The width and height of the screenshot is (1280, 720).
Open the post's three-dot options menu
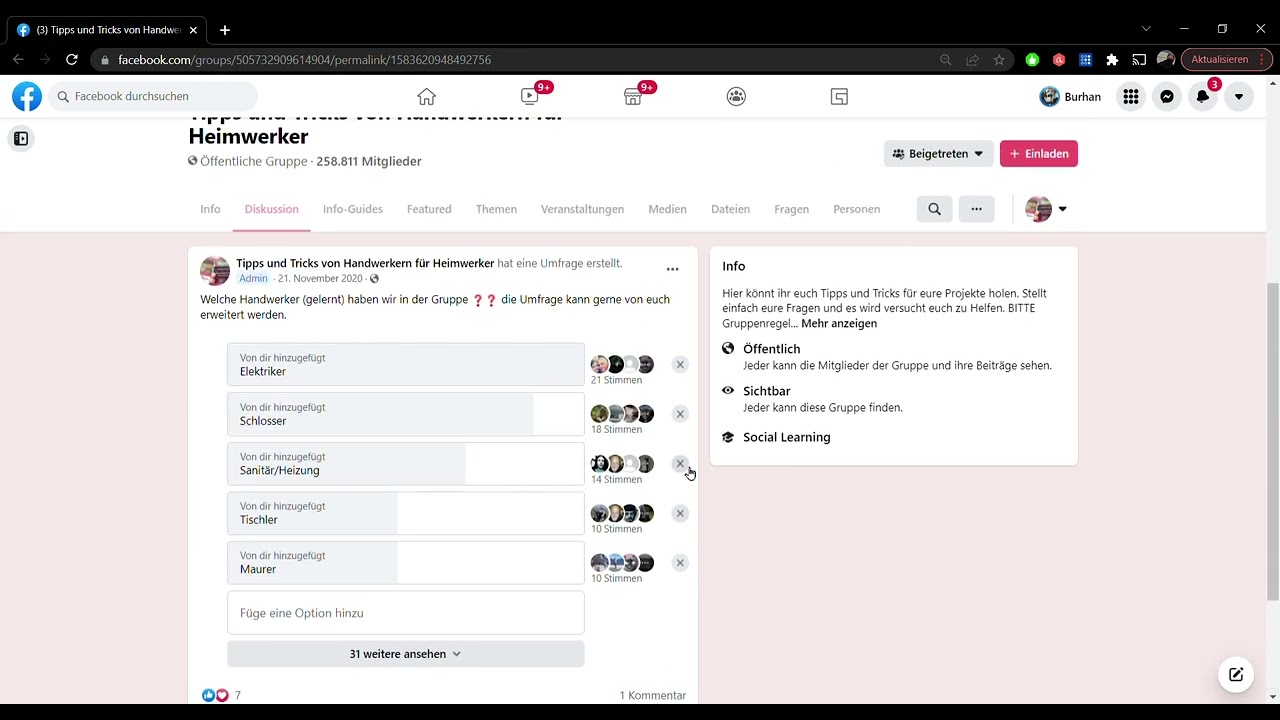(672, 269)
